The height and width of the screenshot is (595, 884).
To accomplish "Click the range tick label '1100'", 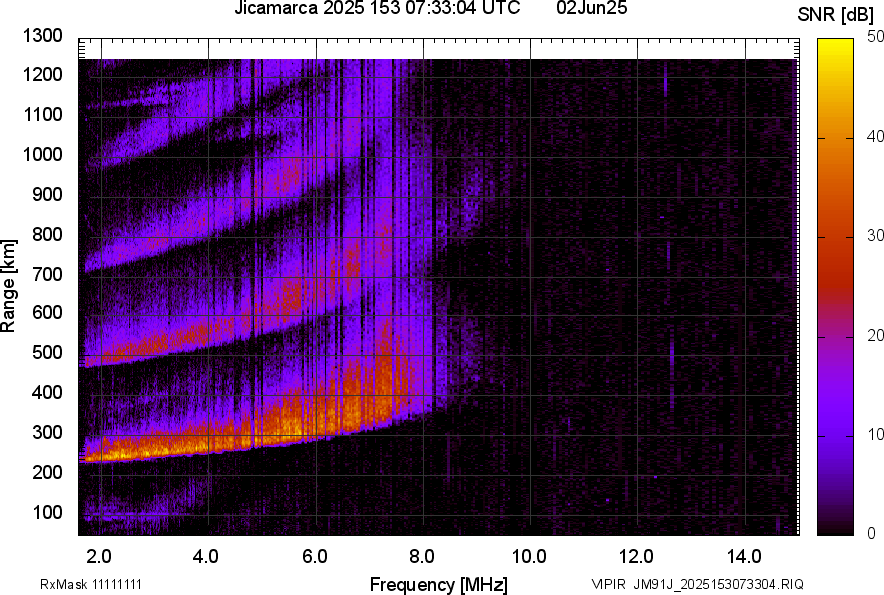I will (x=43, y=114).
